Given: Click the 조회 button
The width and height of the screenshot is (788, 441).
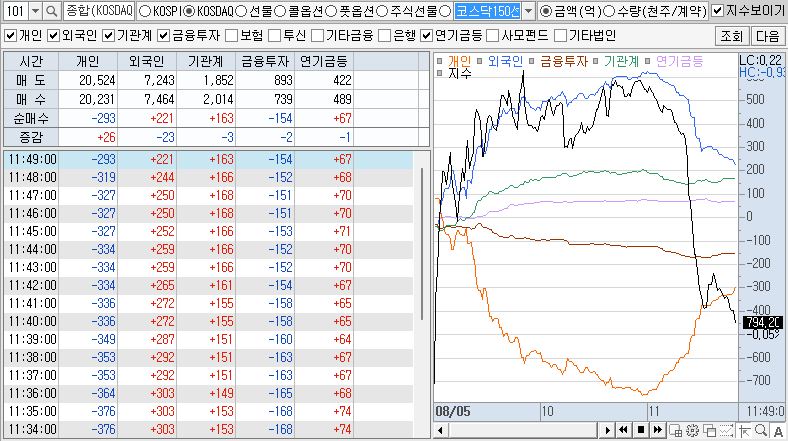Looking at the screenshot, I should tap(732, 36).
